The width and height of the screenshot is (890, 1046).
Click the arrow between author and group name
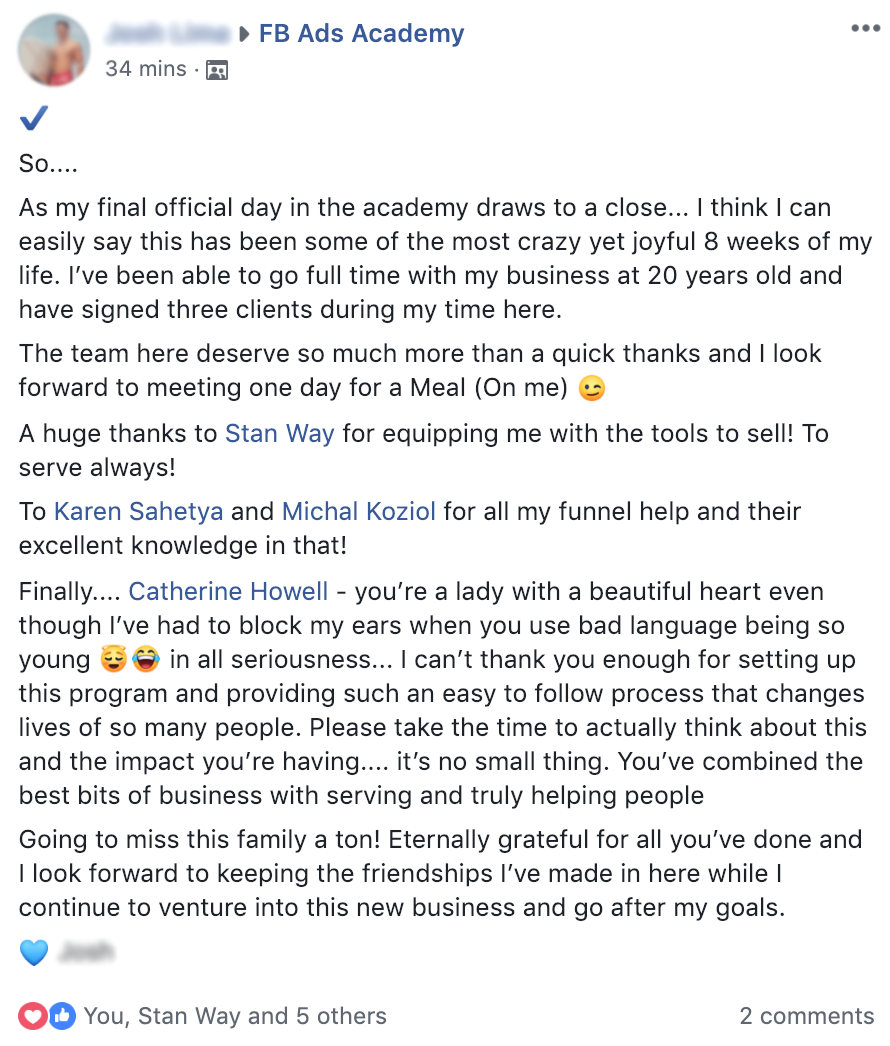pyautogui.click(x=244, y=35)
